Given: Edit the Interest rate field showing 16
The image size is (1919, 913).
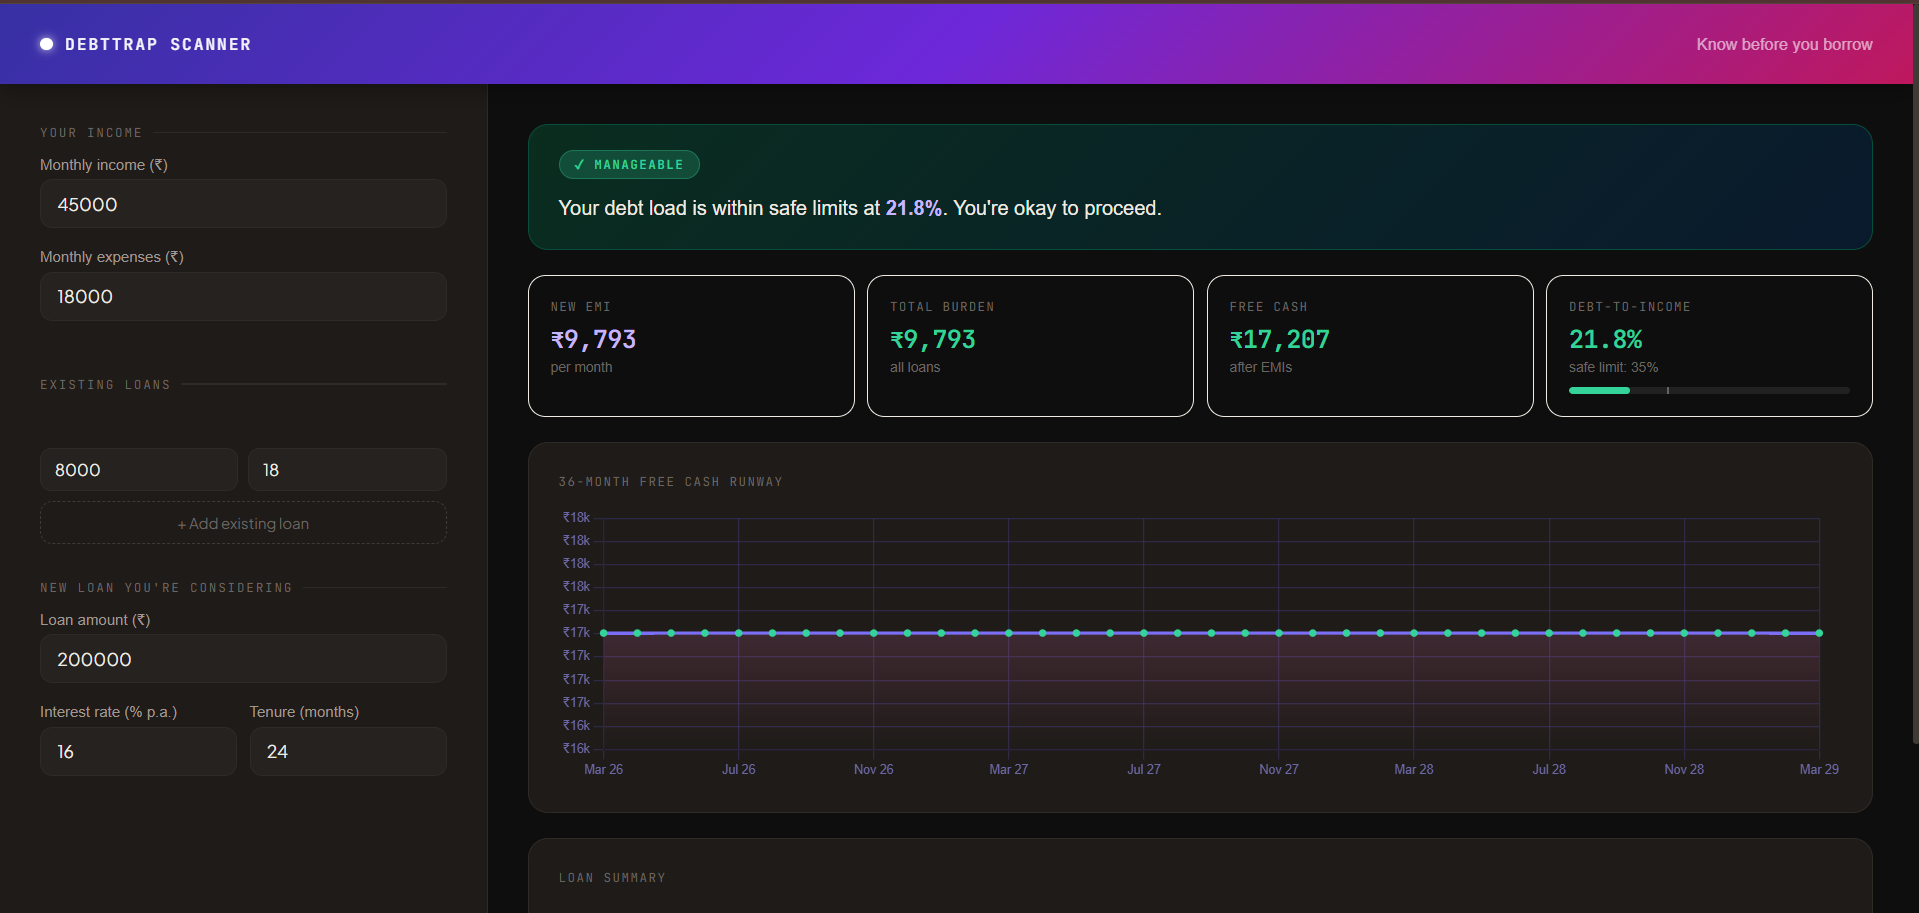Looking at the screenshot, I should tap(138, 751).
